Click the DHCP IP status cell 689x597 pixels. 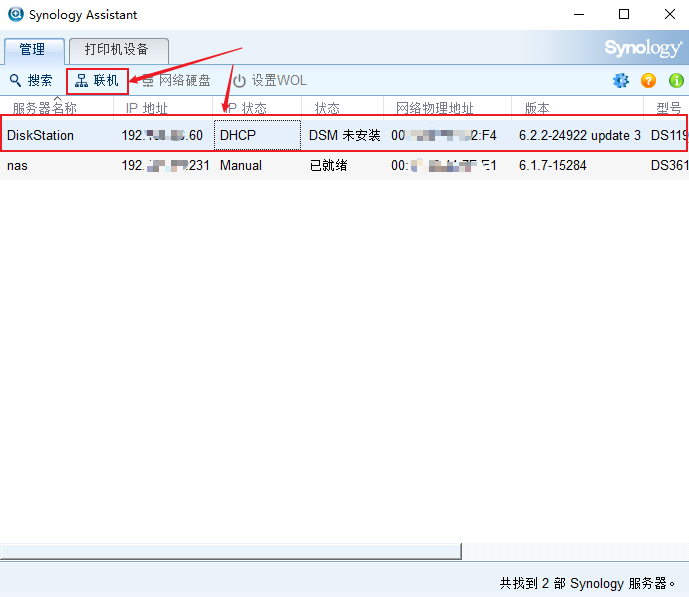(x=257, y=135)
